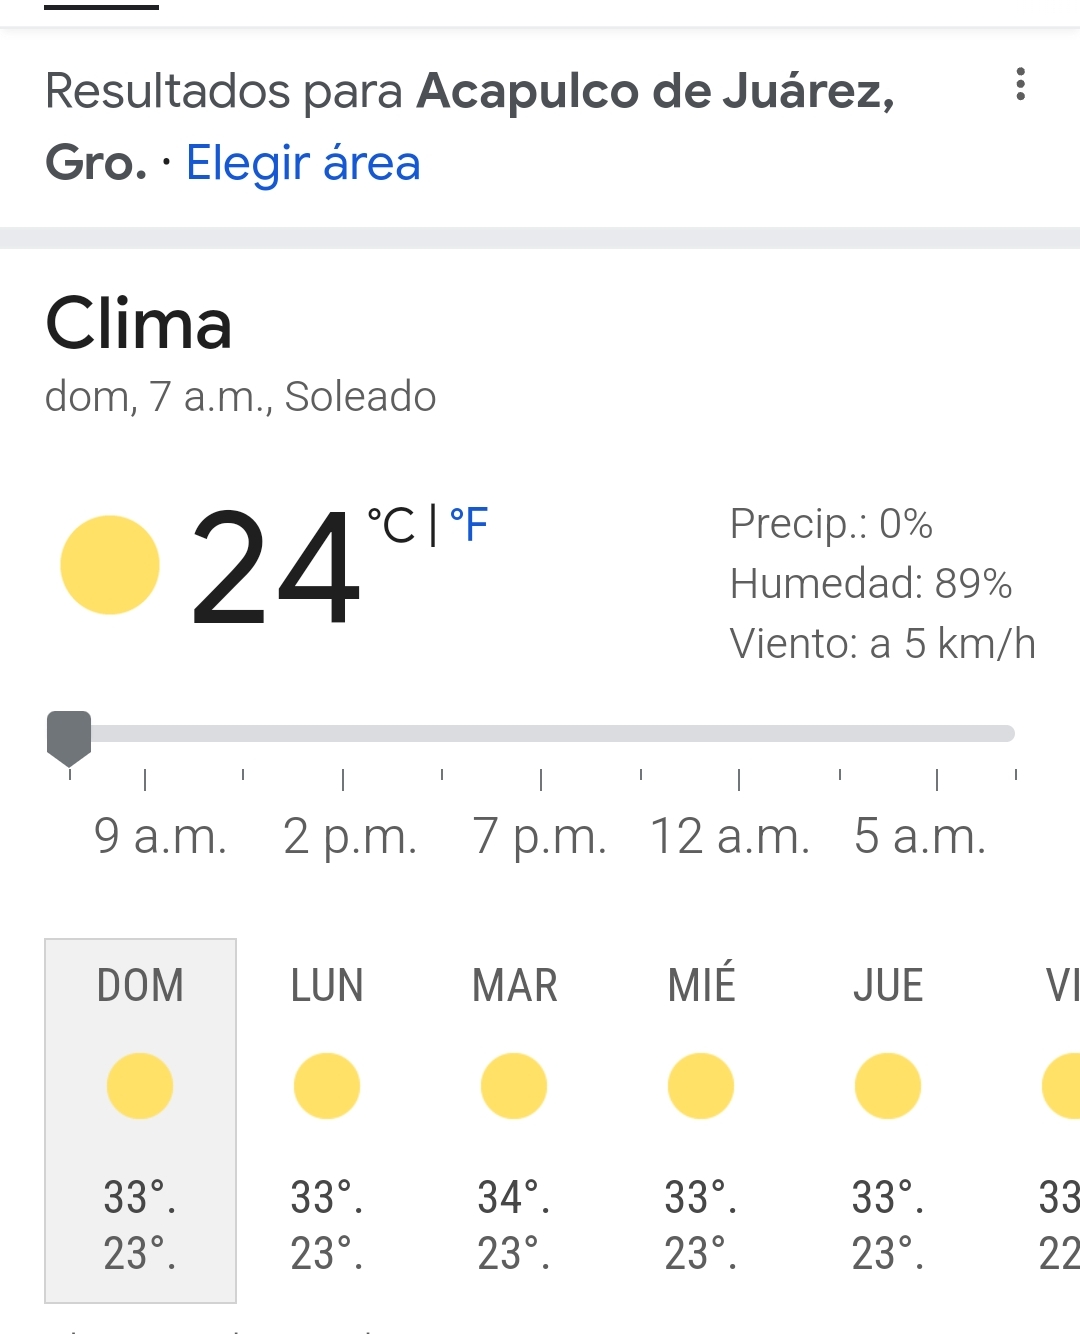The image size is (1080, 1334).
Task: Select the JUE day forecast
Action: pyautogui.click(x=888, y=1120)
